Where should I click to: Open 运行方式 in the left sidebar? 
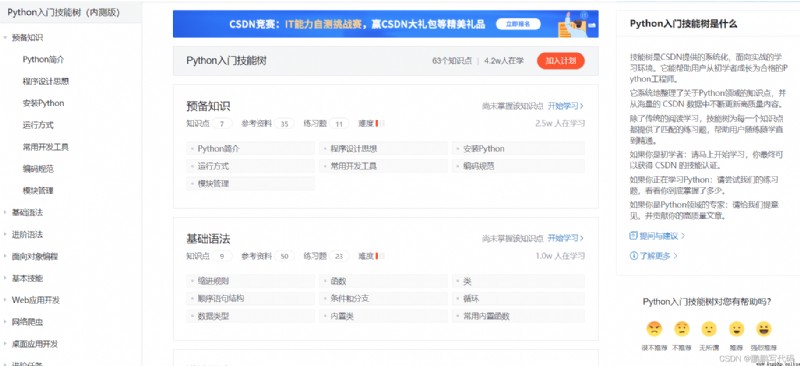[38, 125]
